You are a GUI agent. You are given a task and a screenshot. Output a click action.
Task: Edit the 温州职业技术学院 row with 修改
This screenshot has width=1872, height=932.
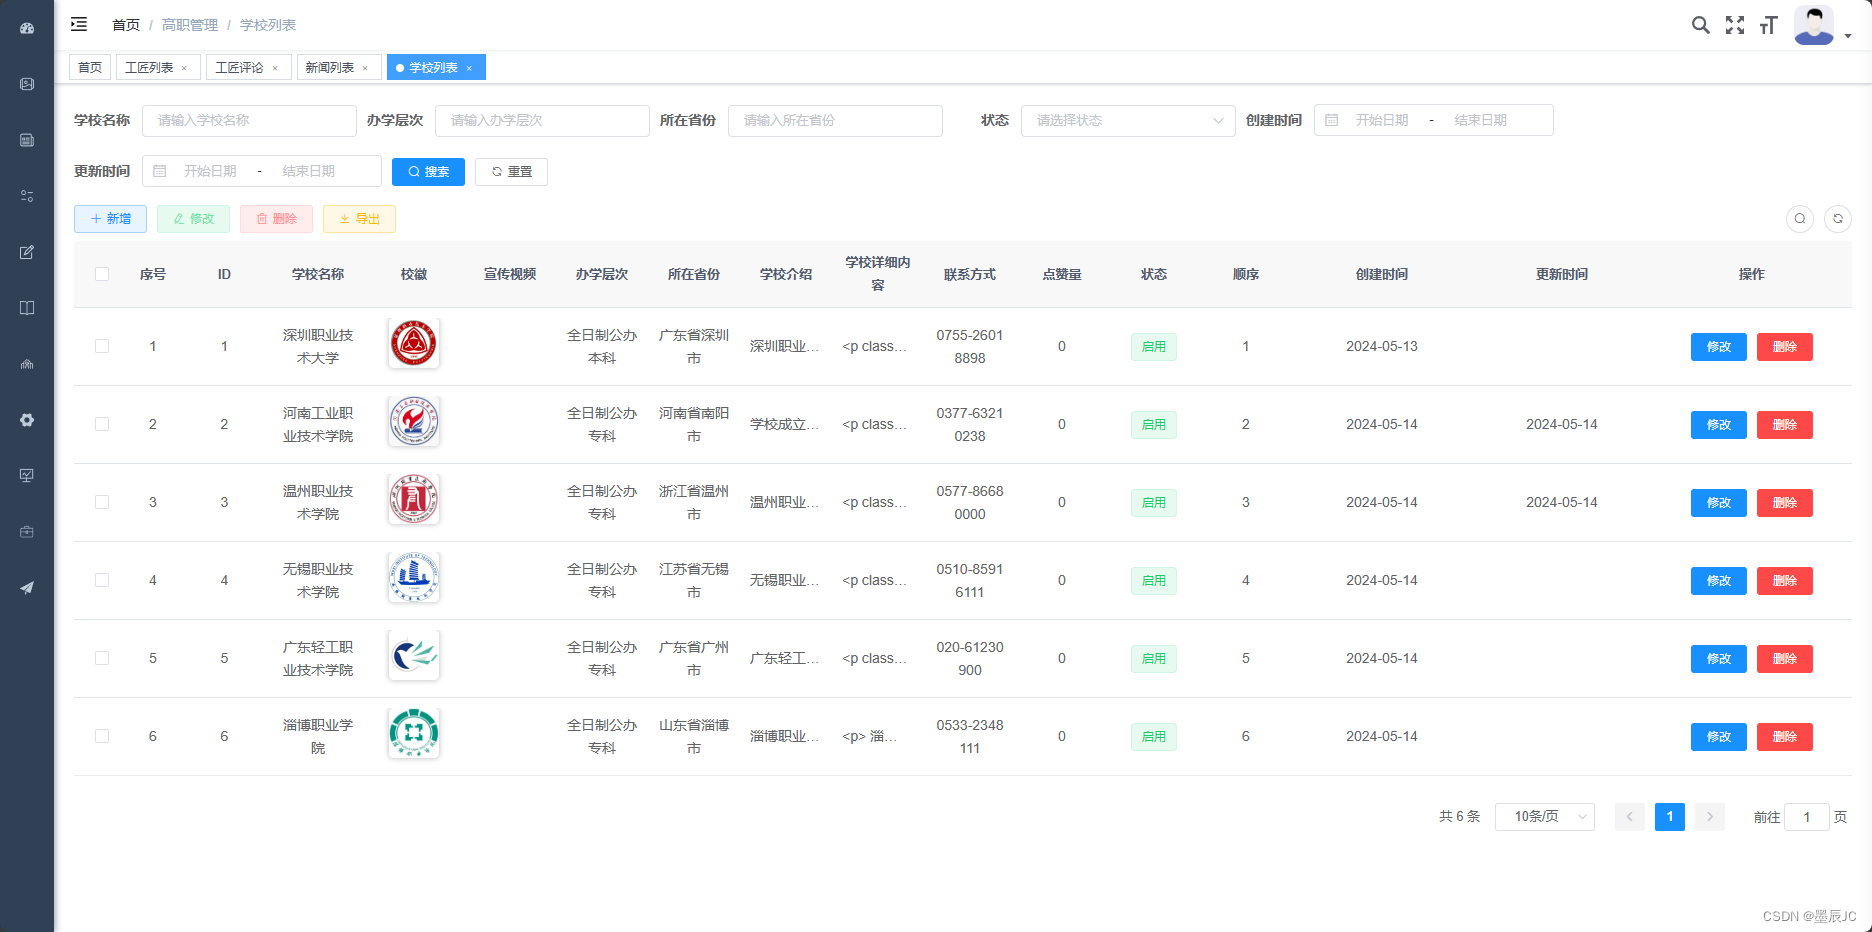pos(1718,503)
